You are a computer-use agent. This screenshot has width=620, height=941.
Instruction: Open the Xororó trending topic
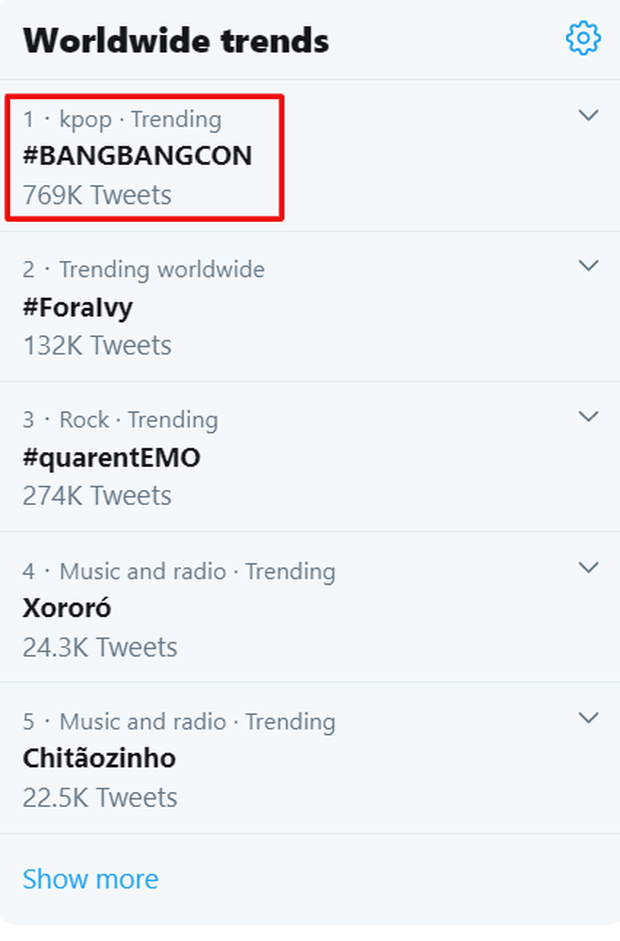tap(69, 608)
